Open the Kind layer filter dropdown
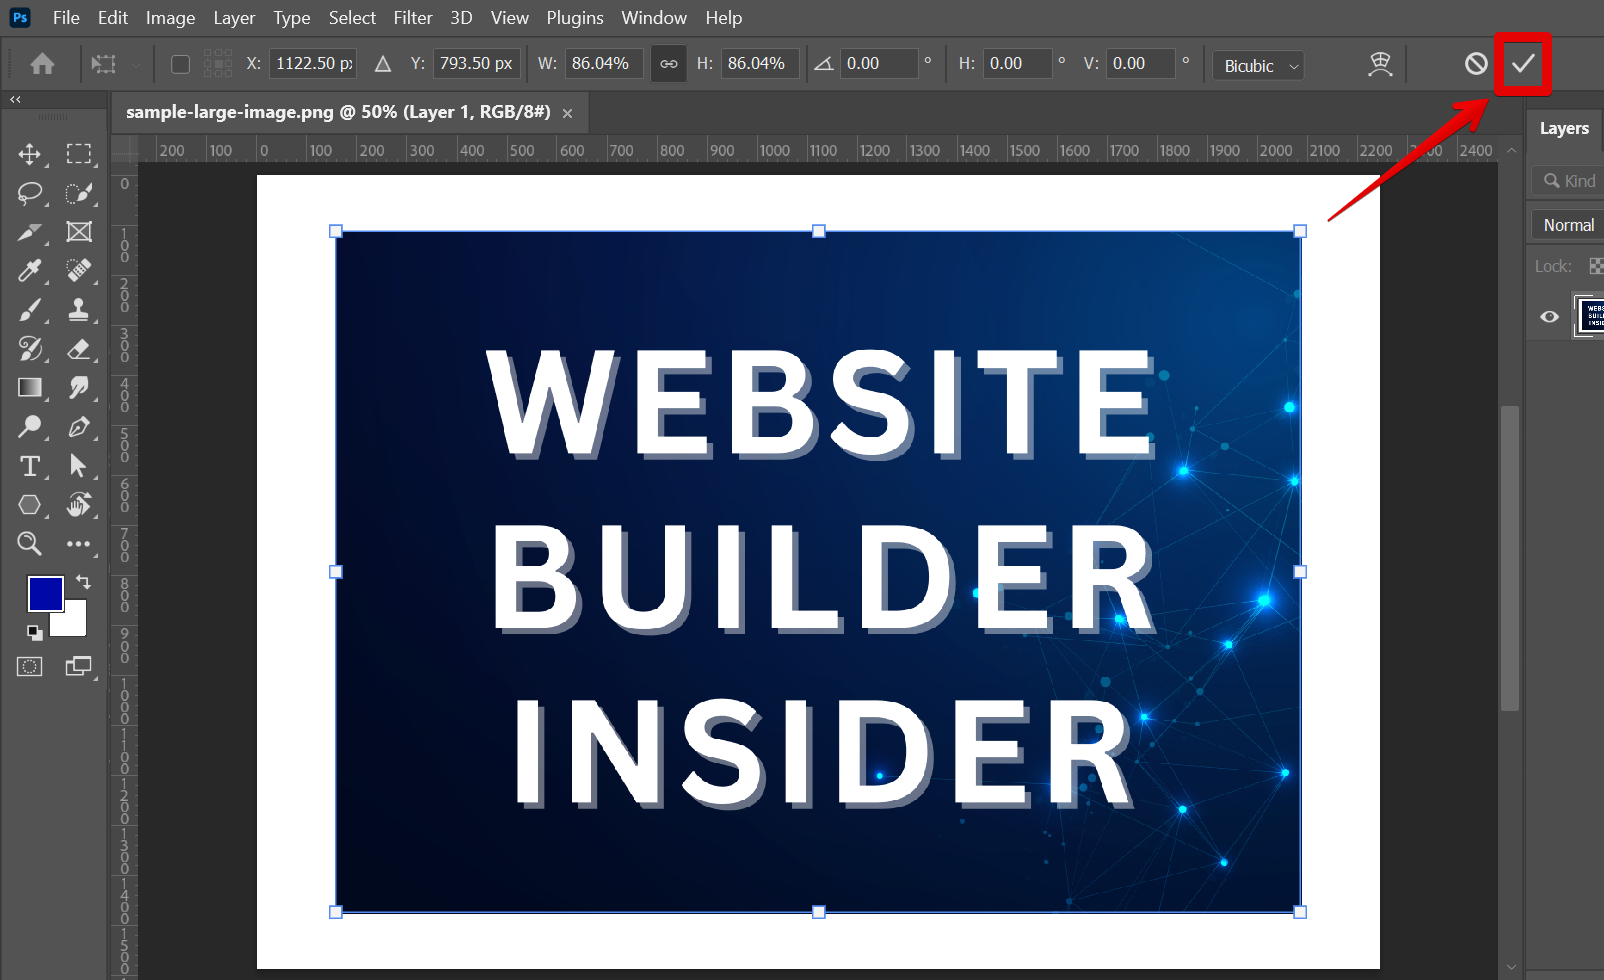This screenshot has width=1604, height=980. [1568, 181]
